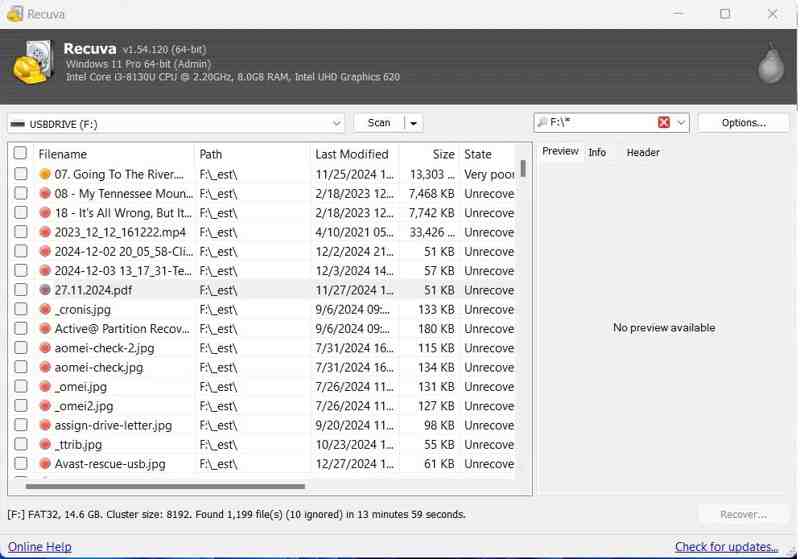Switch to the Preview tab
Viewport: 800px width, 559px height.
pyautogui.click(x=560, y=151)
